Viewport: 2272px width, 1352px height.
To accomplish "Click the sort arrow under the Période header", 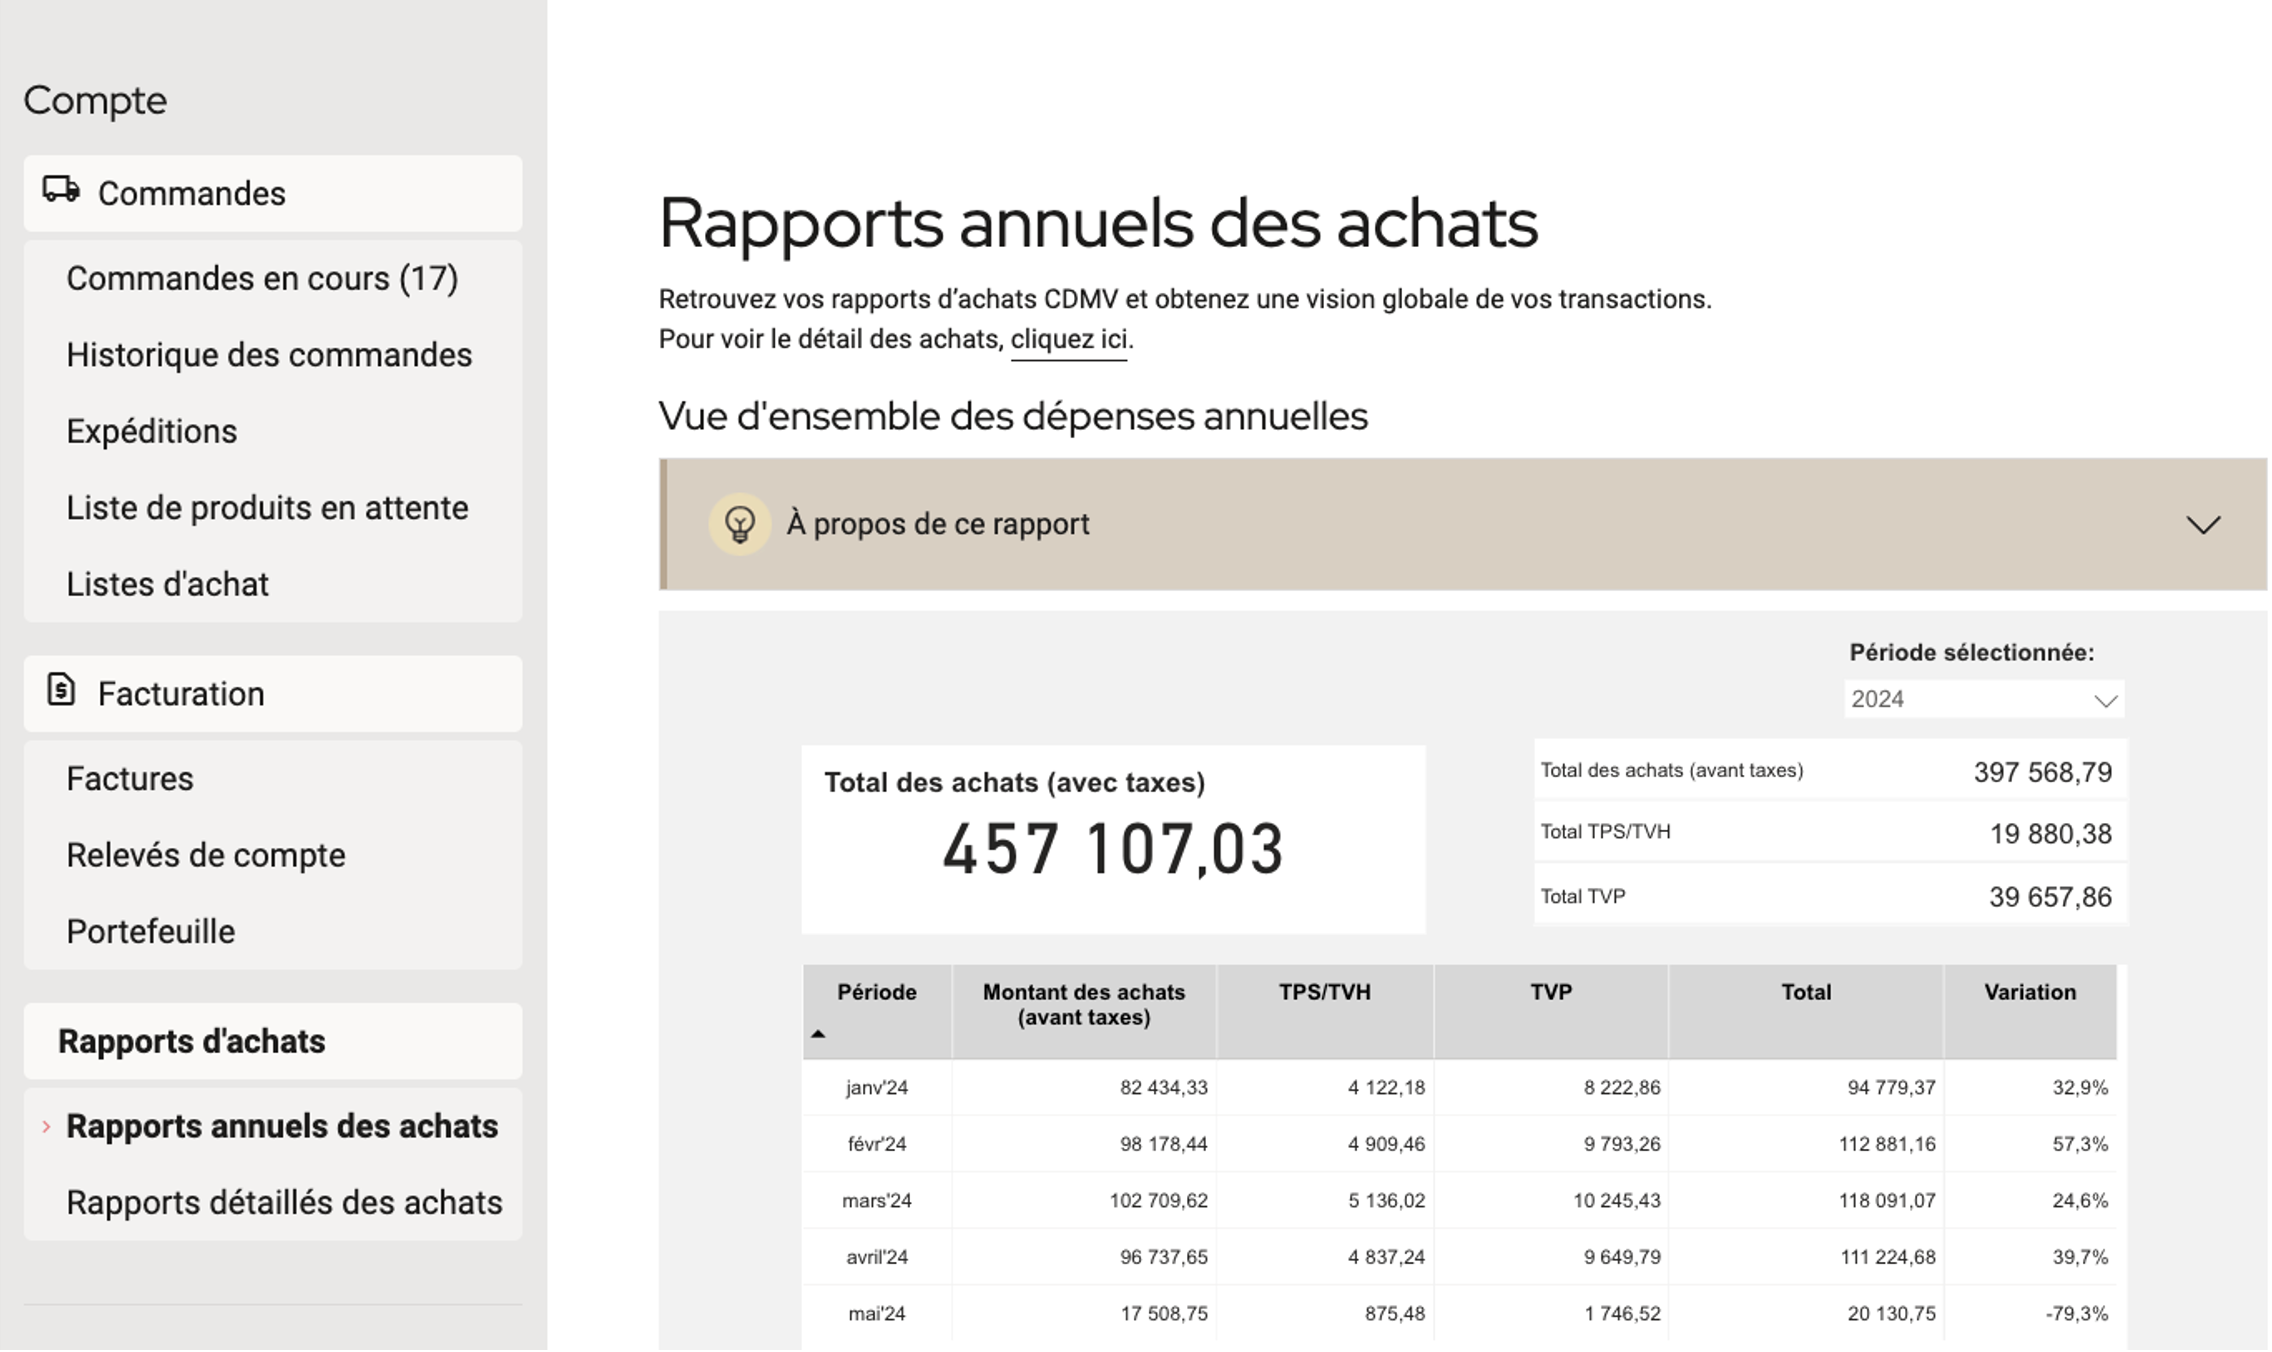I will pos(818,1034).
